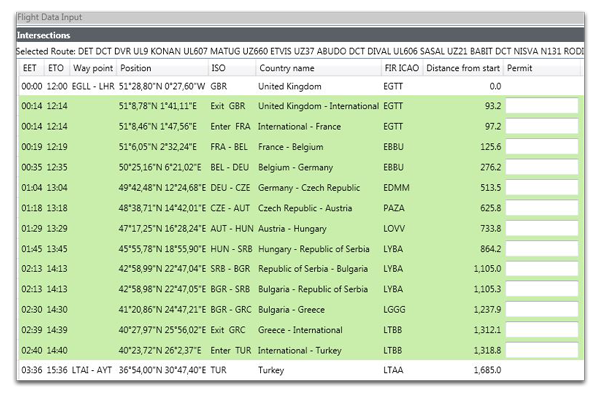This screenshot has height=402, width=600.
Task: Click Permit field for Greece - International row
Action: click(x=542, y=330)
